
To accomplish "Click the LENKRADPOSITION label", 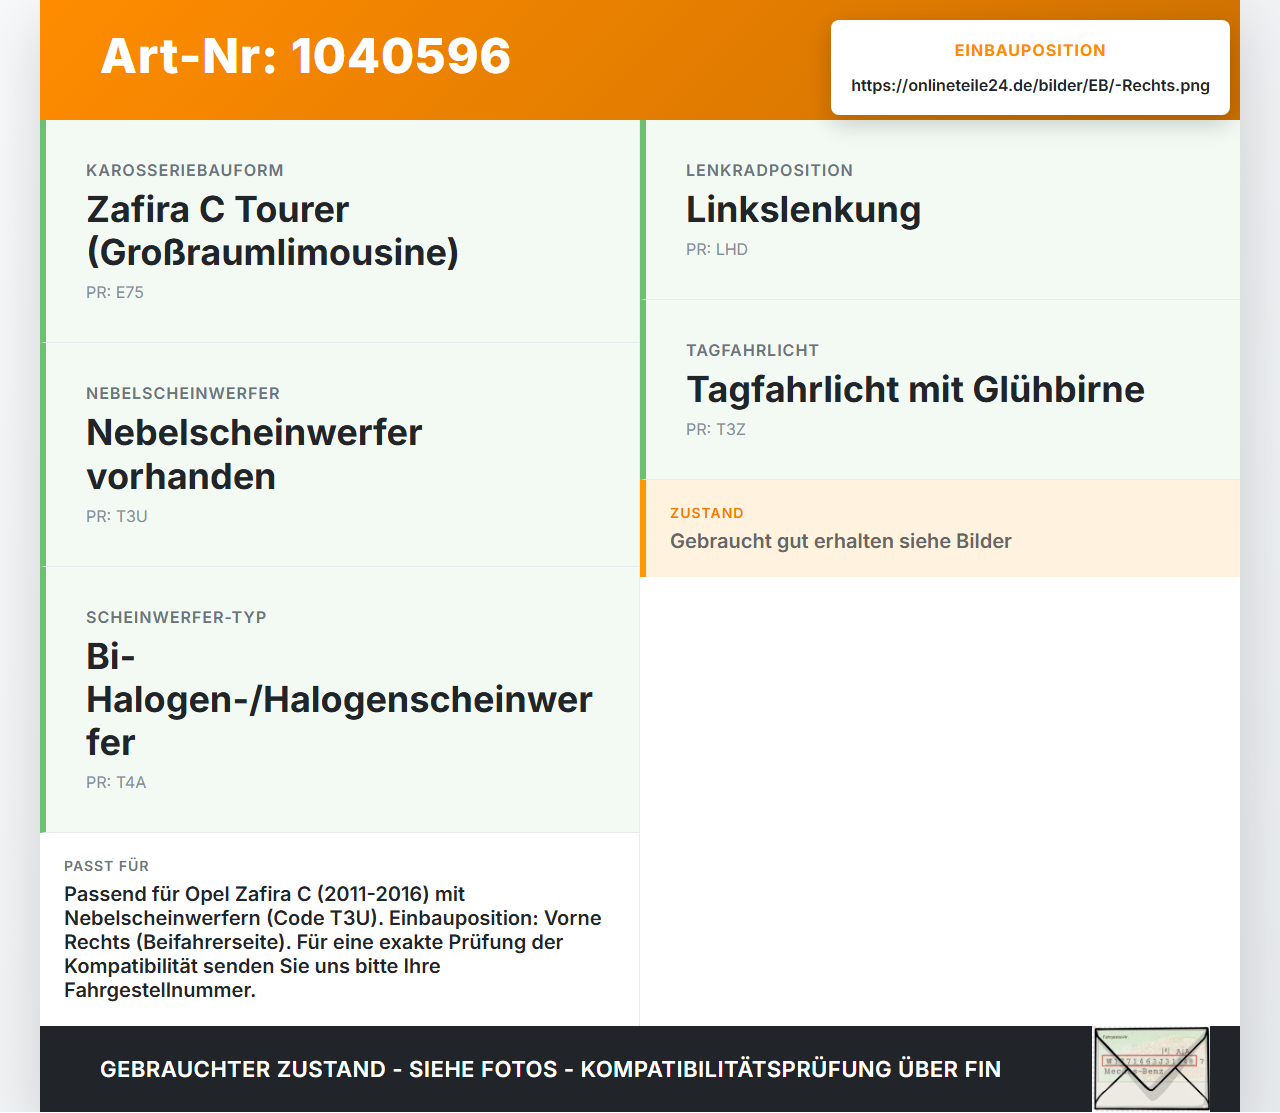I will click(x=769, y=171).
